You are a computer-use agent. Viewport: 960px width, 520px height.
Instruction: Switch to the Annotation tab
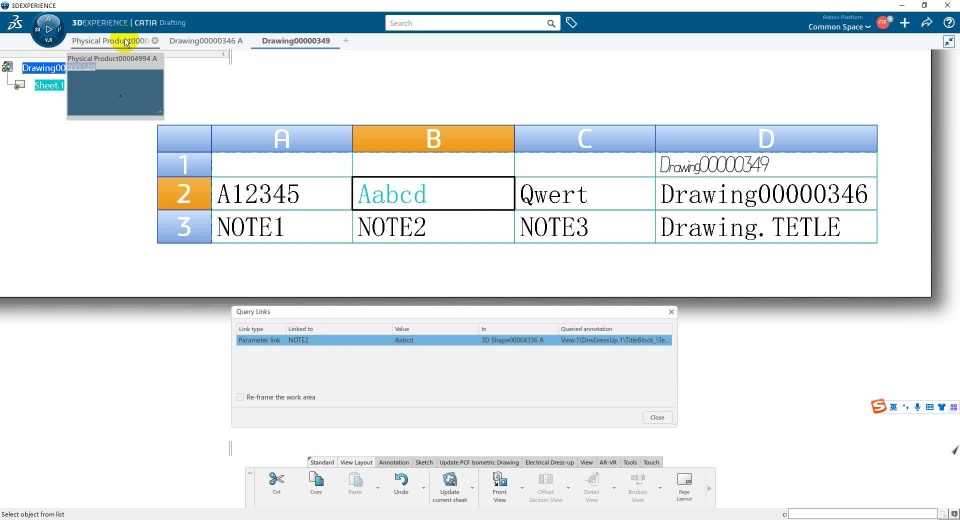(x=394, y=462)
